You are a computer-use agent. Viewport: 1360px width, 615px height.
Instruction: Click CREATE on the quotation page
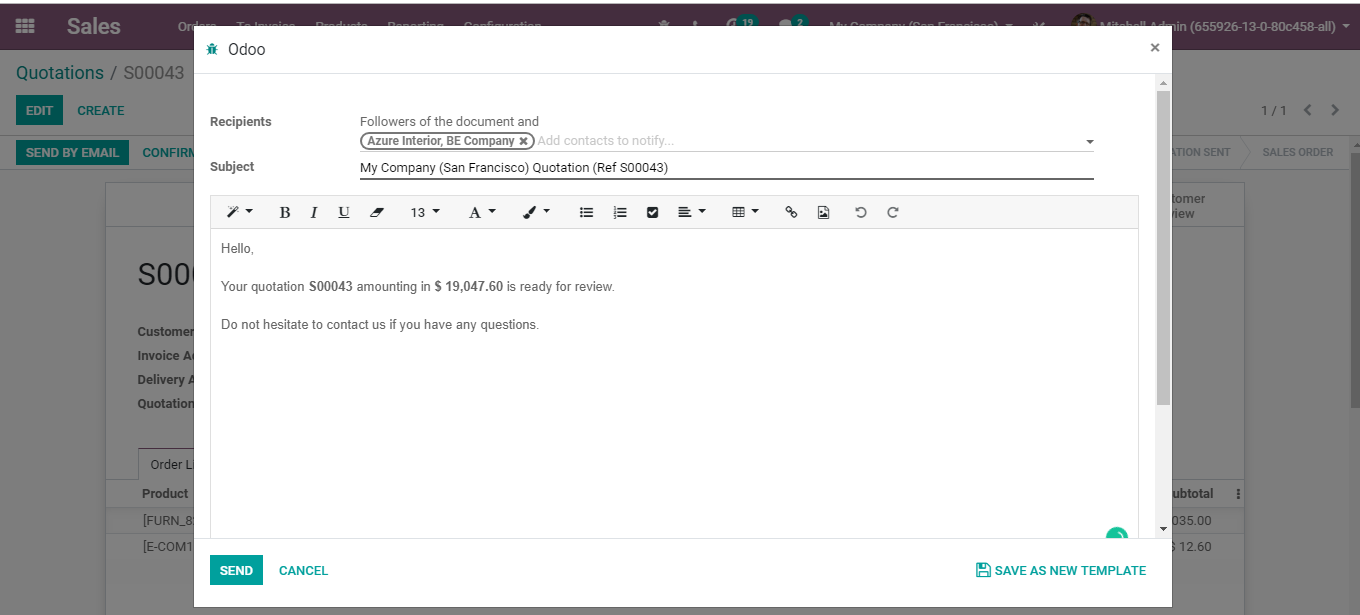101,110
